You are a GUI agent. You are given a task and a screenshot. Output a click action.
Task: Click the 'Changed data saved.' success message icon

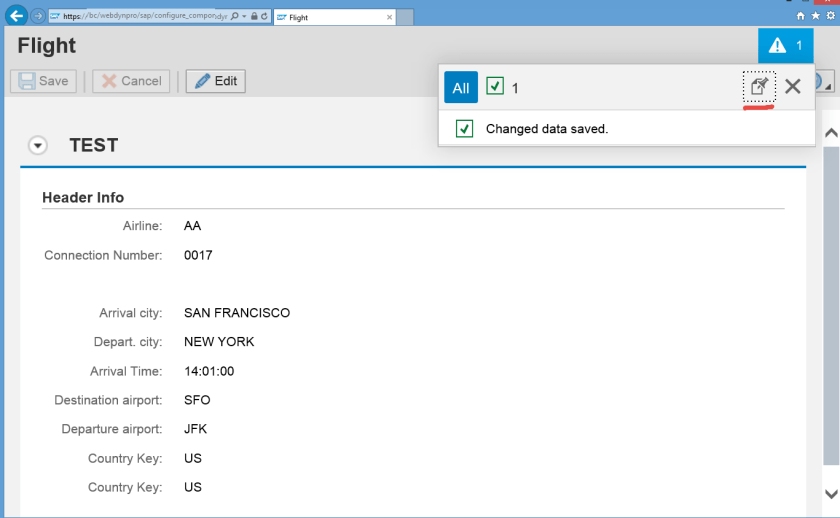click(464, 129)
